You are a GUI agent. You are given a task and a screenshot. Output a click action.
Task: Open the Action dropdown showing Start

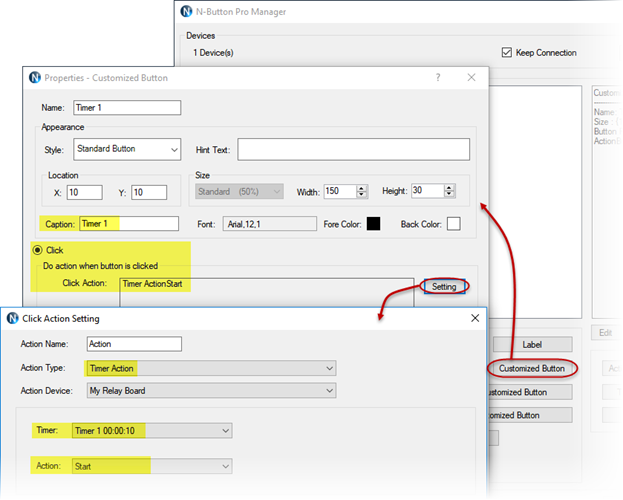(152, 466)
